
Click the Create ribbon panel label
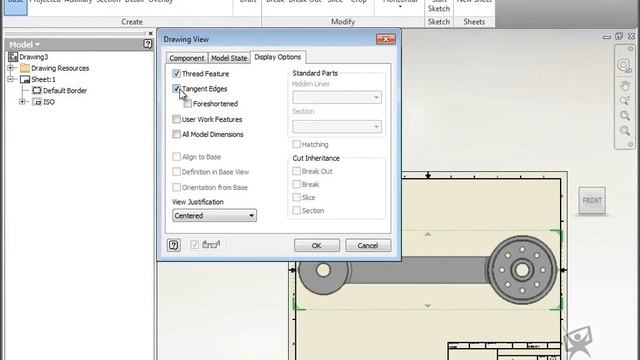[x=132, y=22]
